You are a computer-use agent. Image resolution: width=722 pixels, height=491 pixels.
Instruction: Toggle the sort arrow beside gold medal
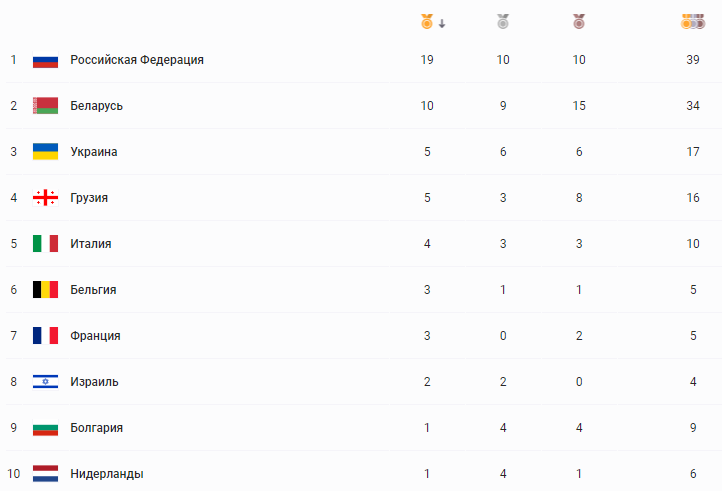442,23
